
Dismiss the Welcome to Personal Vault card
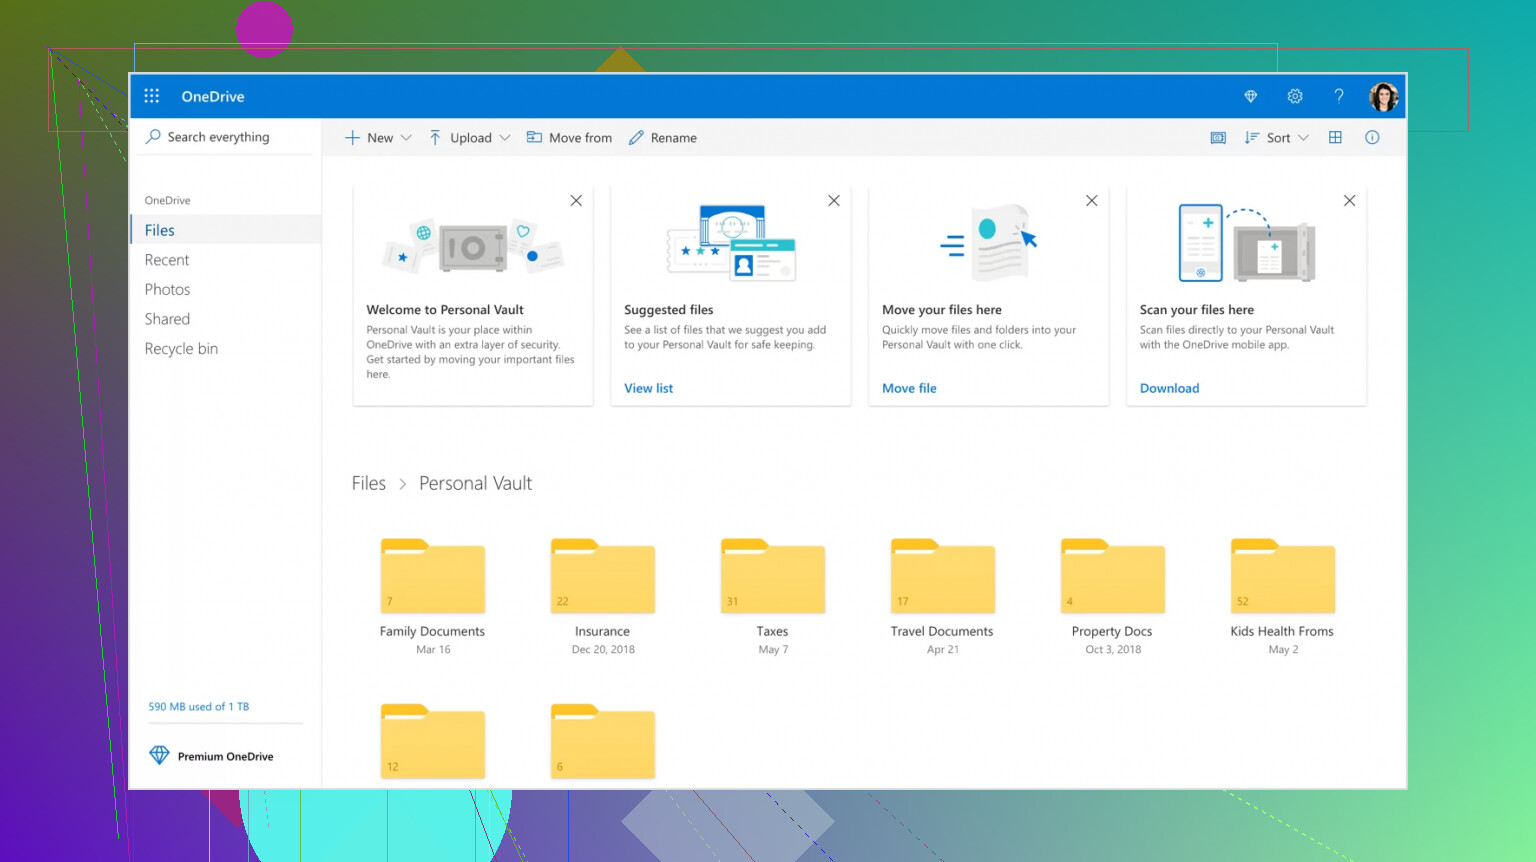point(576,200)
